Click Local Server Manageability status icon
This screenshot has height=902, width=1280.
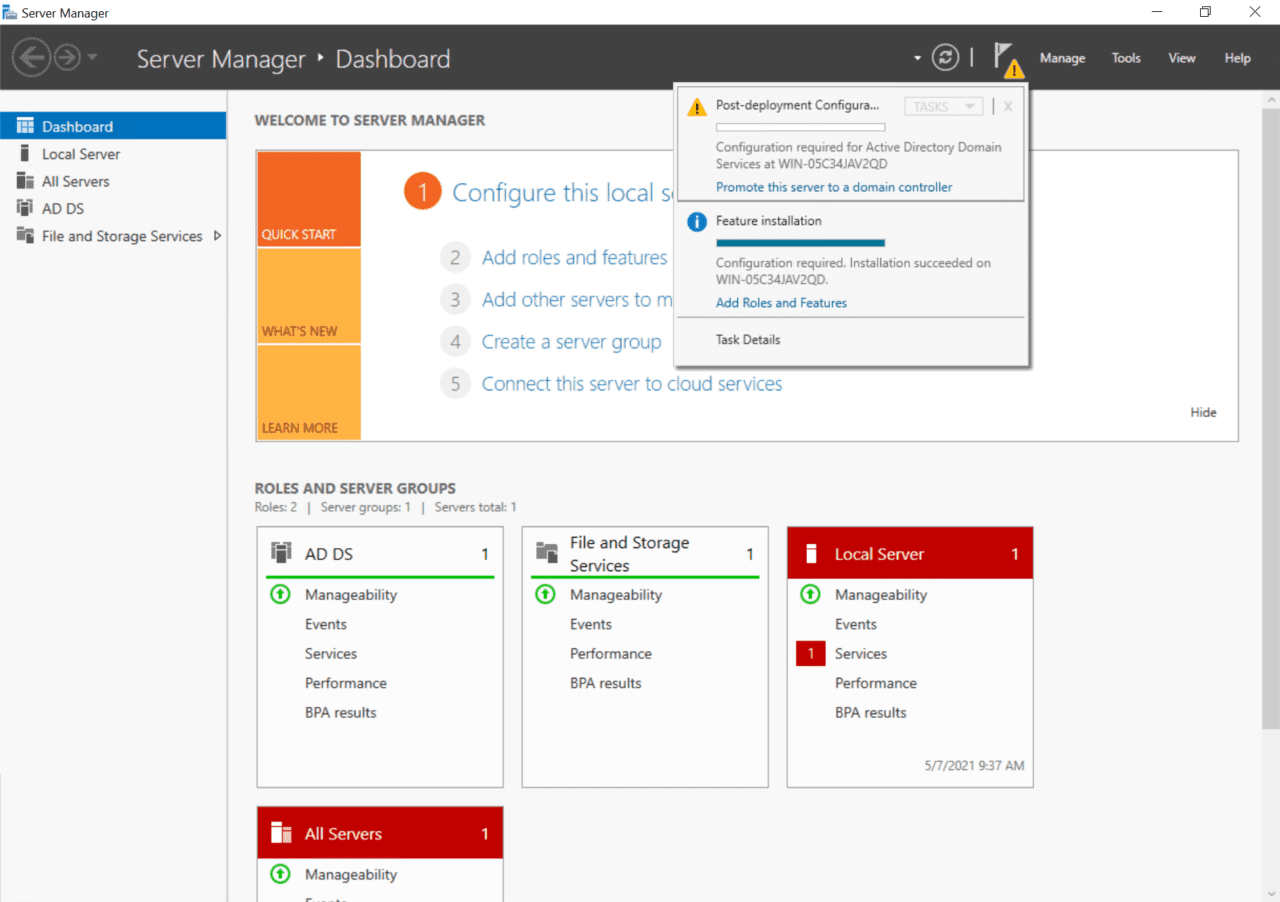810,594
